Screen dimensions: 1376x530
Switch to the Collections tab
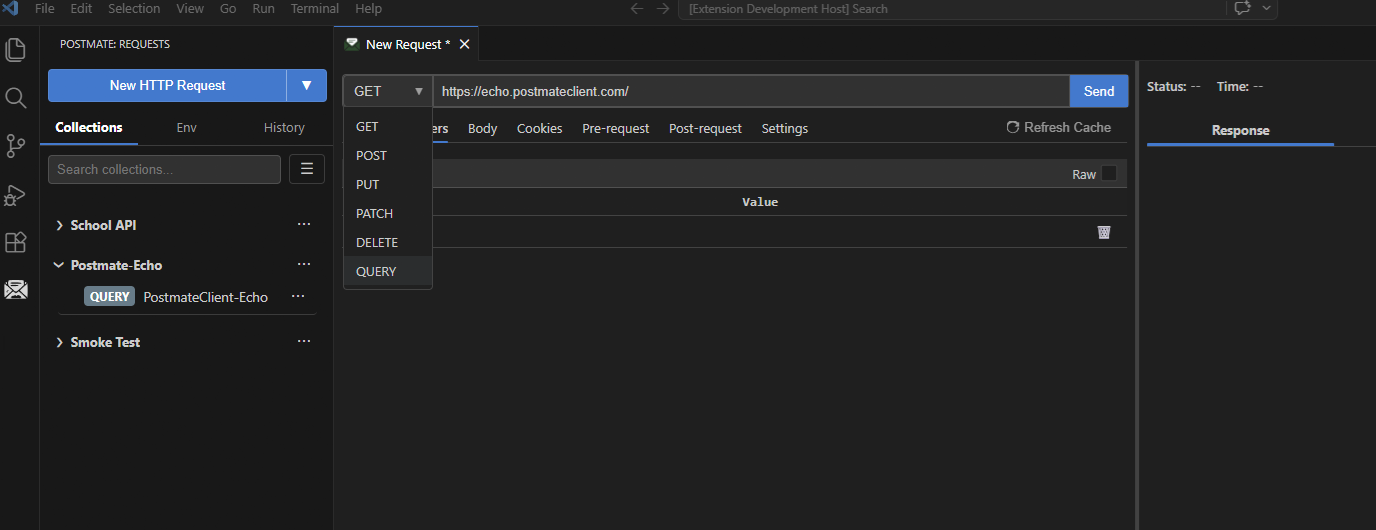click(x=89, y=127)
